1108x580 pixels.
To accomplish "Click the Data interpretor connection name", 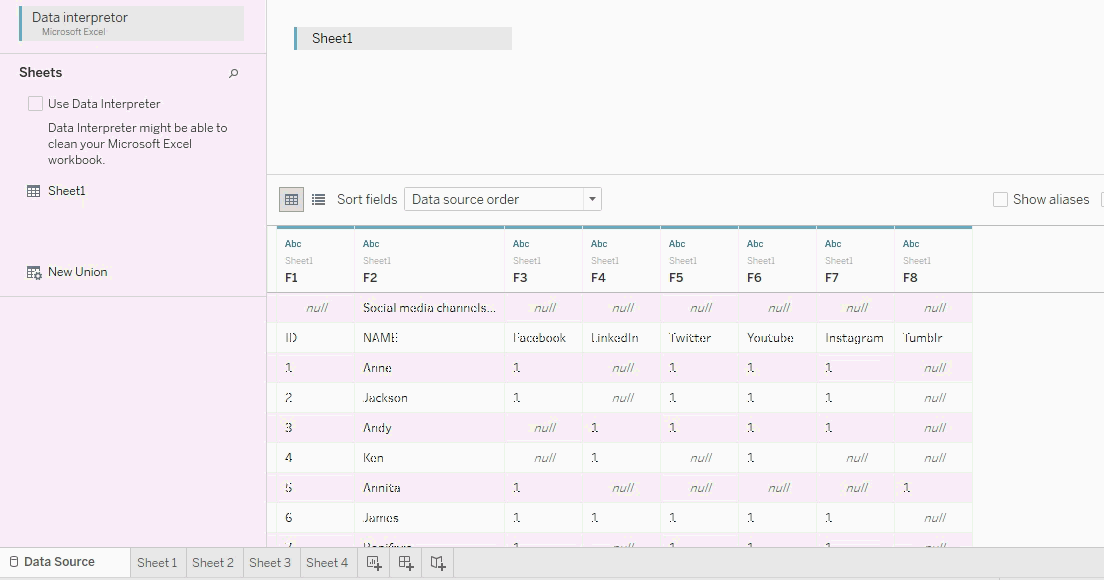I will tap(80, 18).
